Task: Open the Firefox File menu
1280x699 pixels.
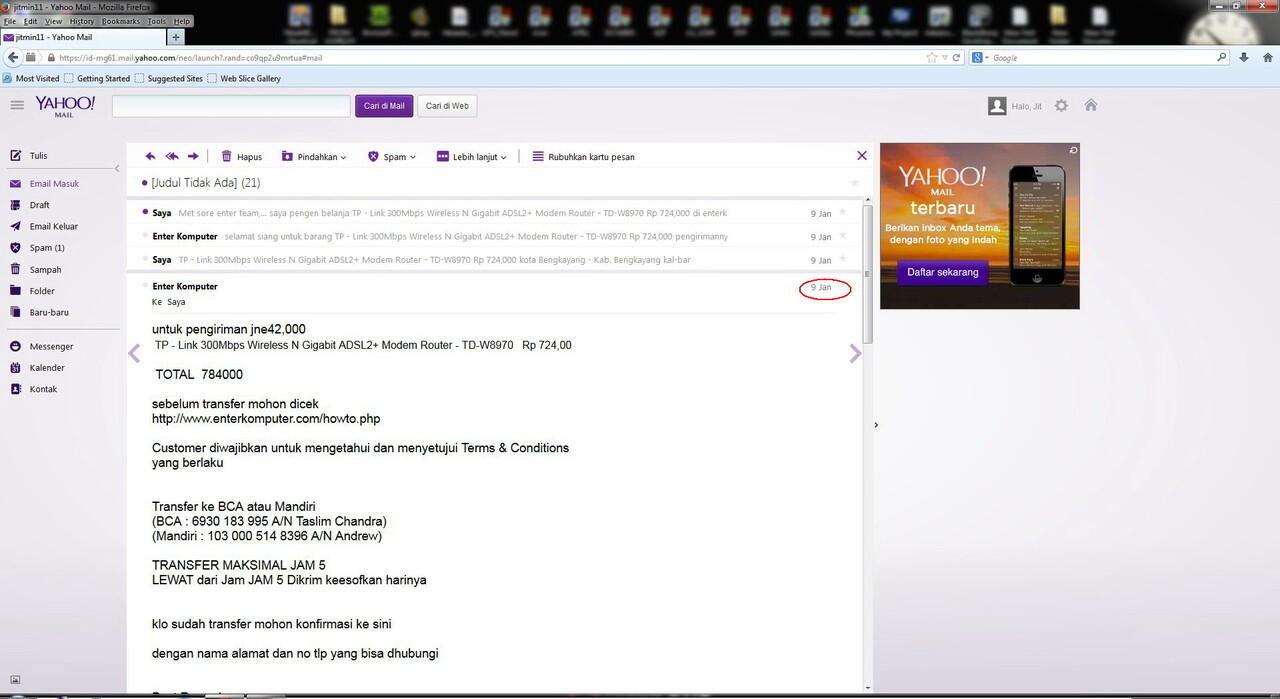Action: 10,21
